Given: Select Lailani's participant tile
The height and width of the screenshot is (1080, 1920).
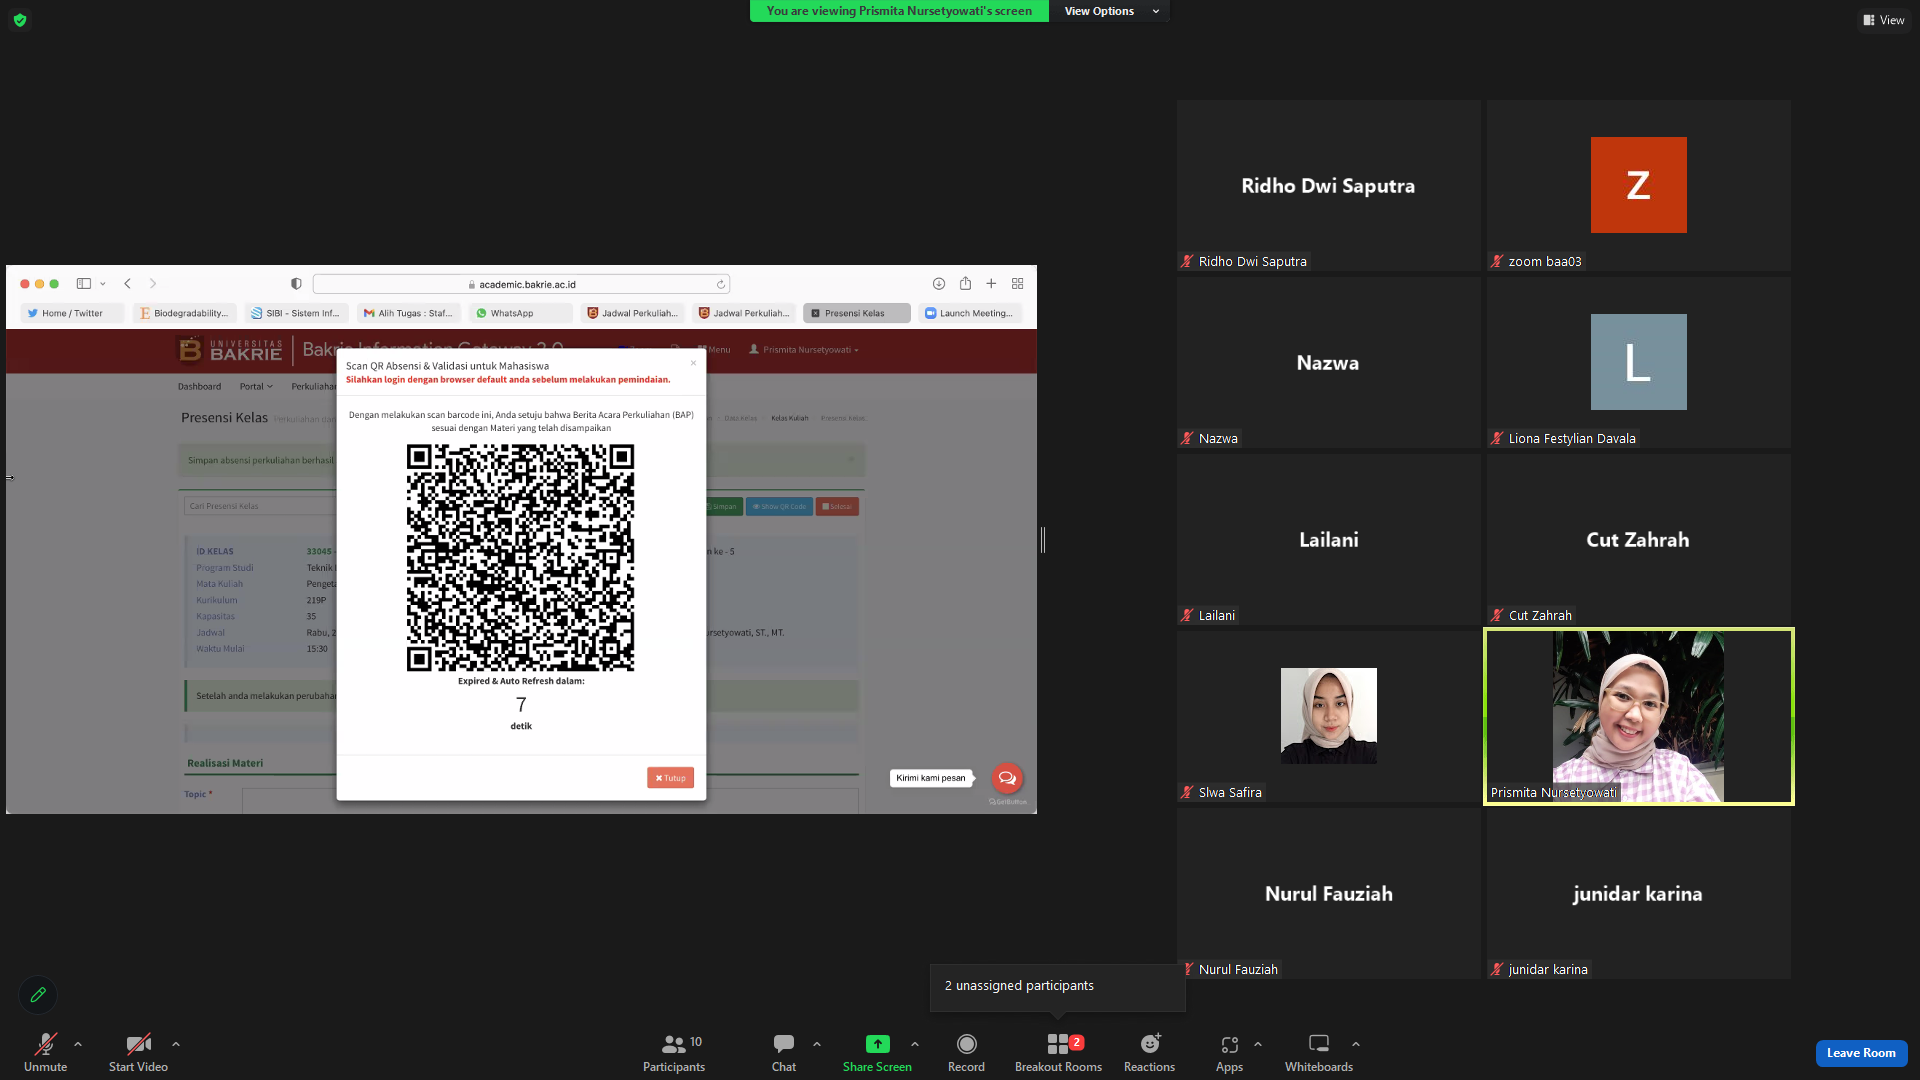Looking at the screenshot, I should click(1328, 539).
